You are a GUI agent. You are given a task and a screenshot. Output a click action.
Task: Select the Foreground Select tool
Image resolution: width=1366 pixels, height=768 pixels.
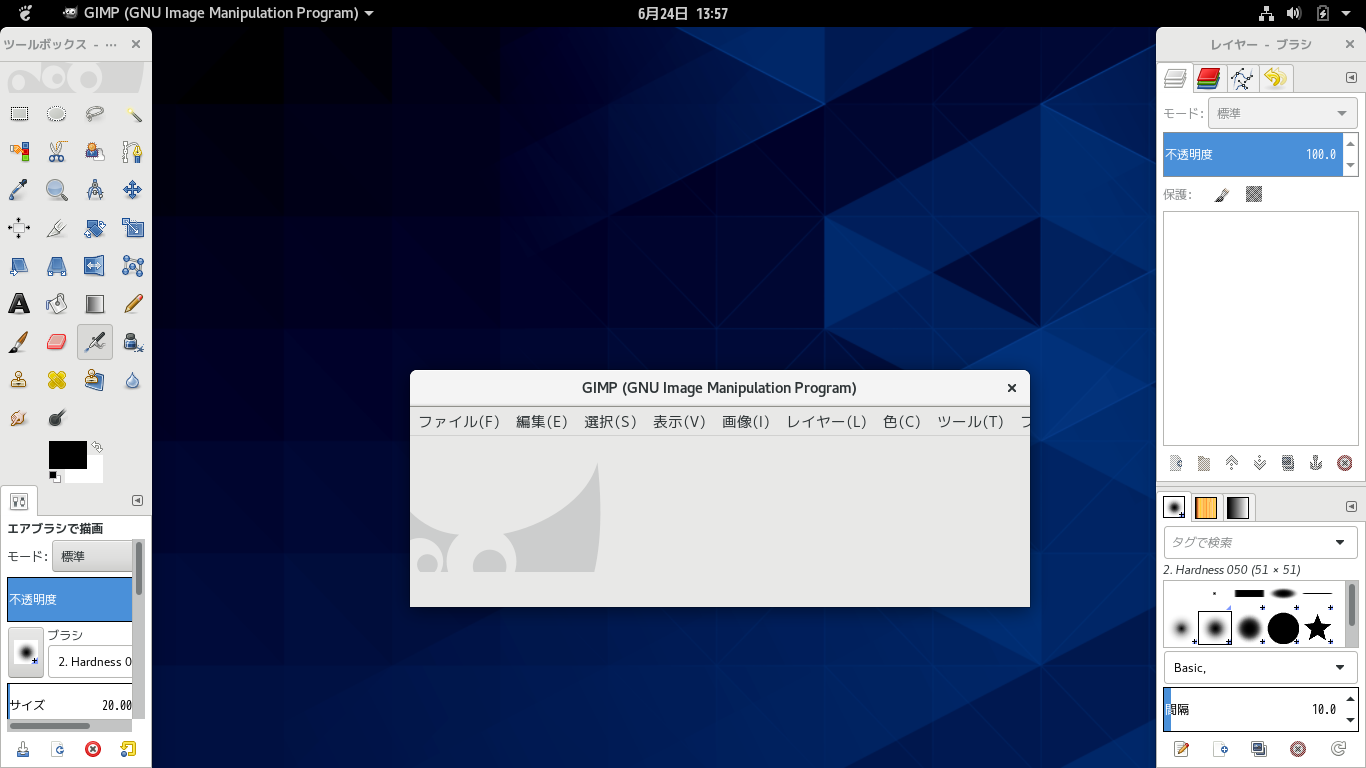(95, 152)
